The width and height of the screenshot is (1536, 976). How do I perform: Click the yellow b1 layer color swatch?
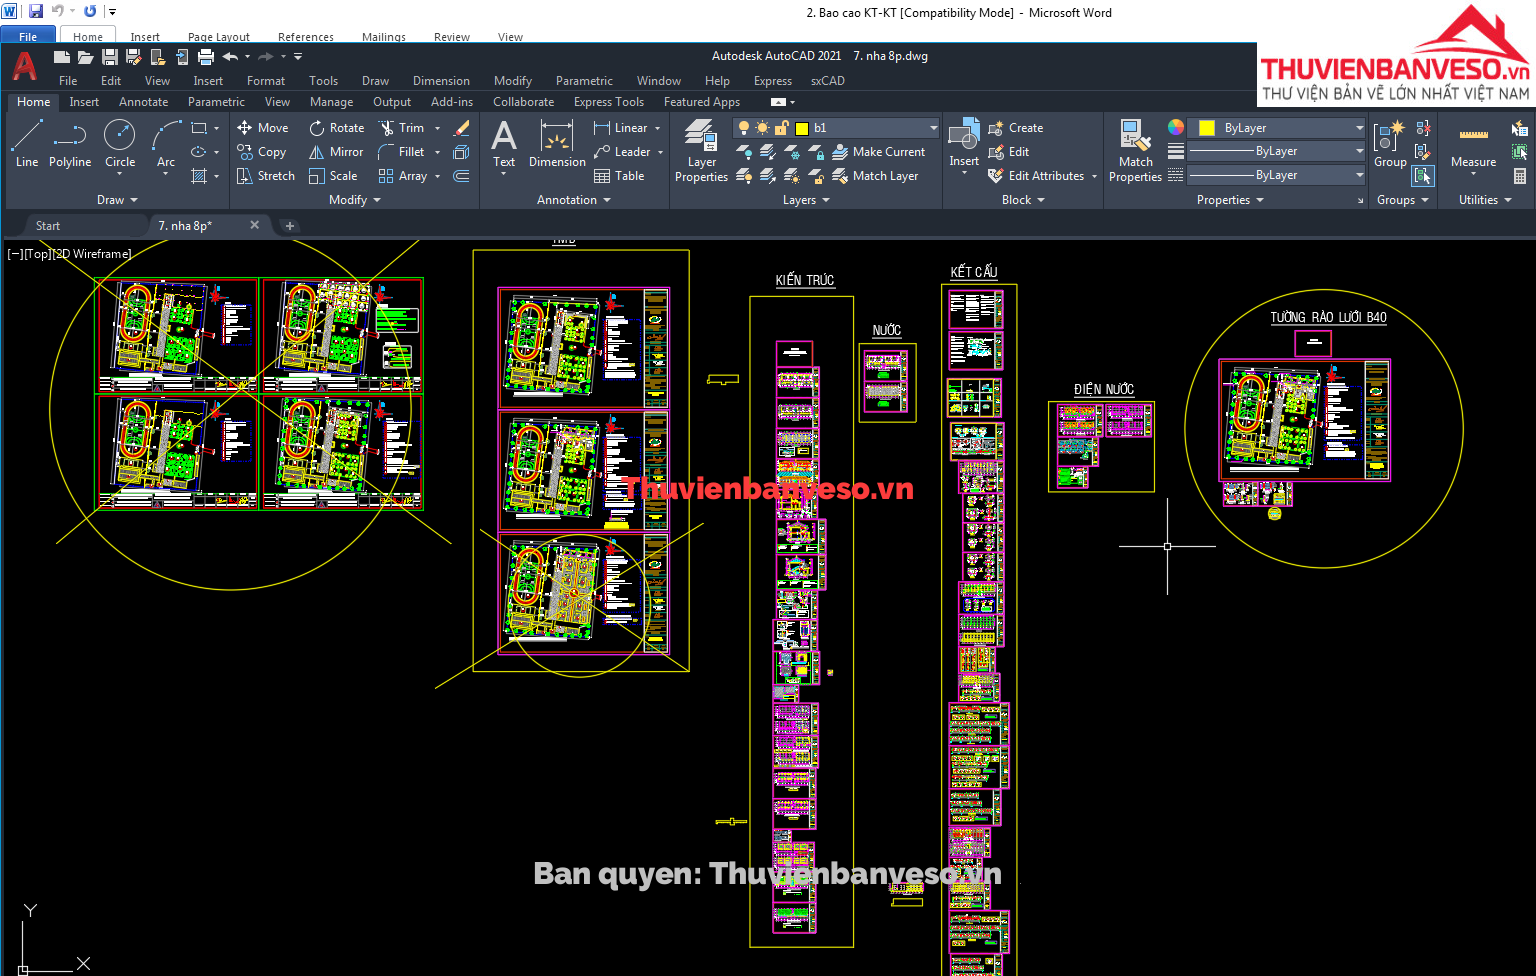(802, 128)
